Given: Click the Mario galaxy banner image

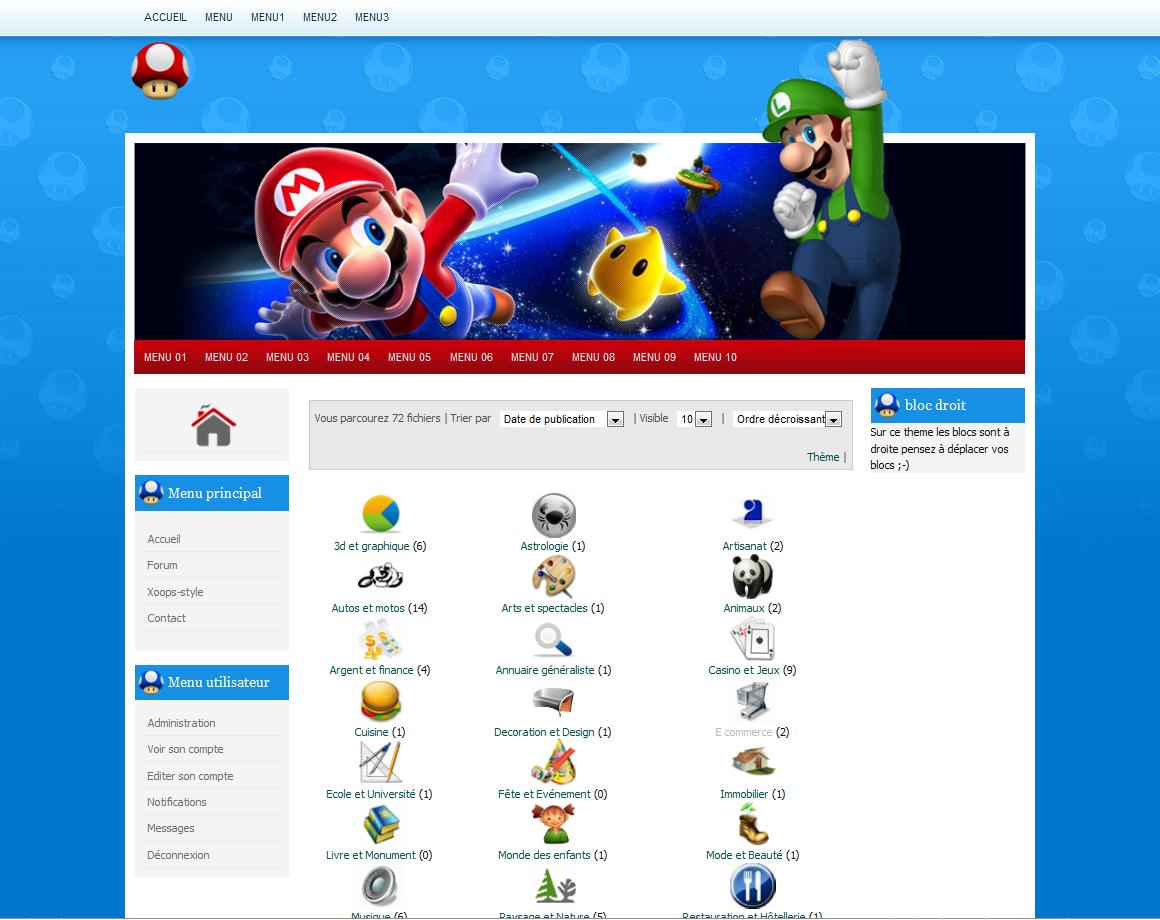Looking at the screenshot, I should click(x=579, y=241).
